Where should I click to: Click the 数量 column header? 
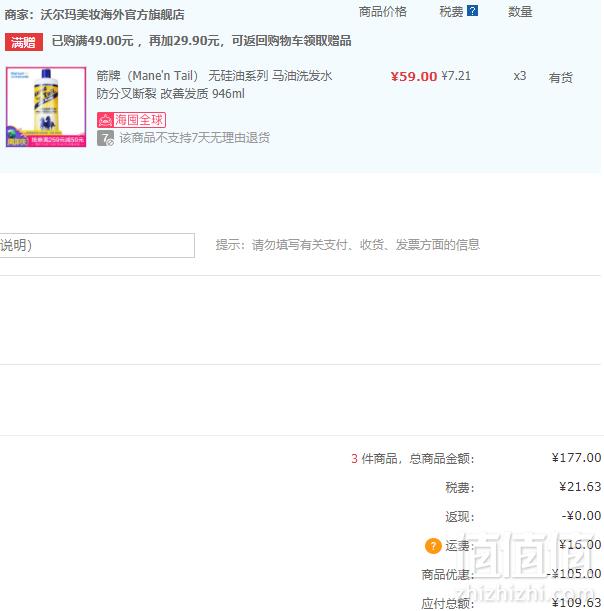(520, 12)
